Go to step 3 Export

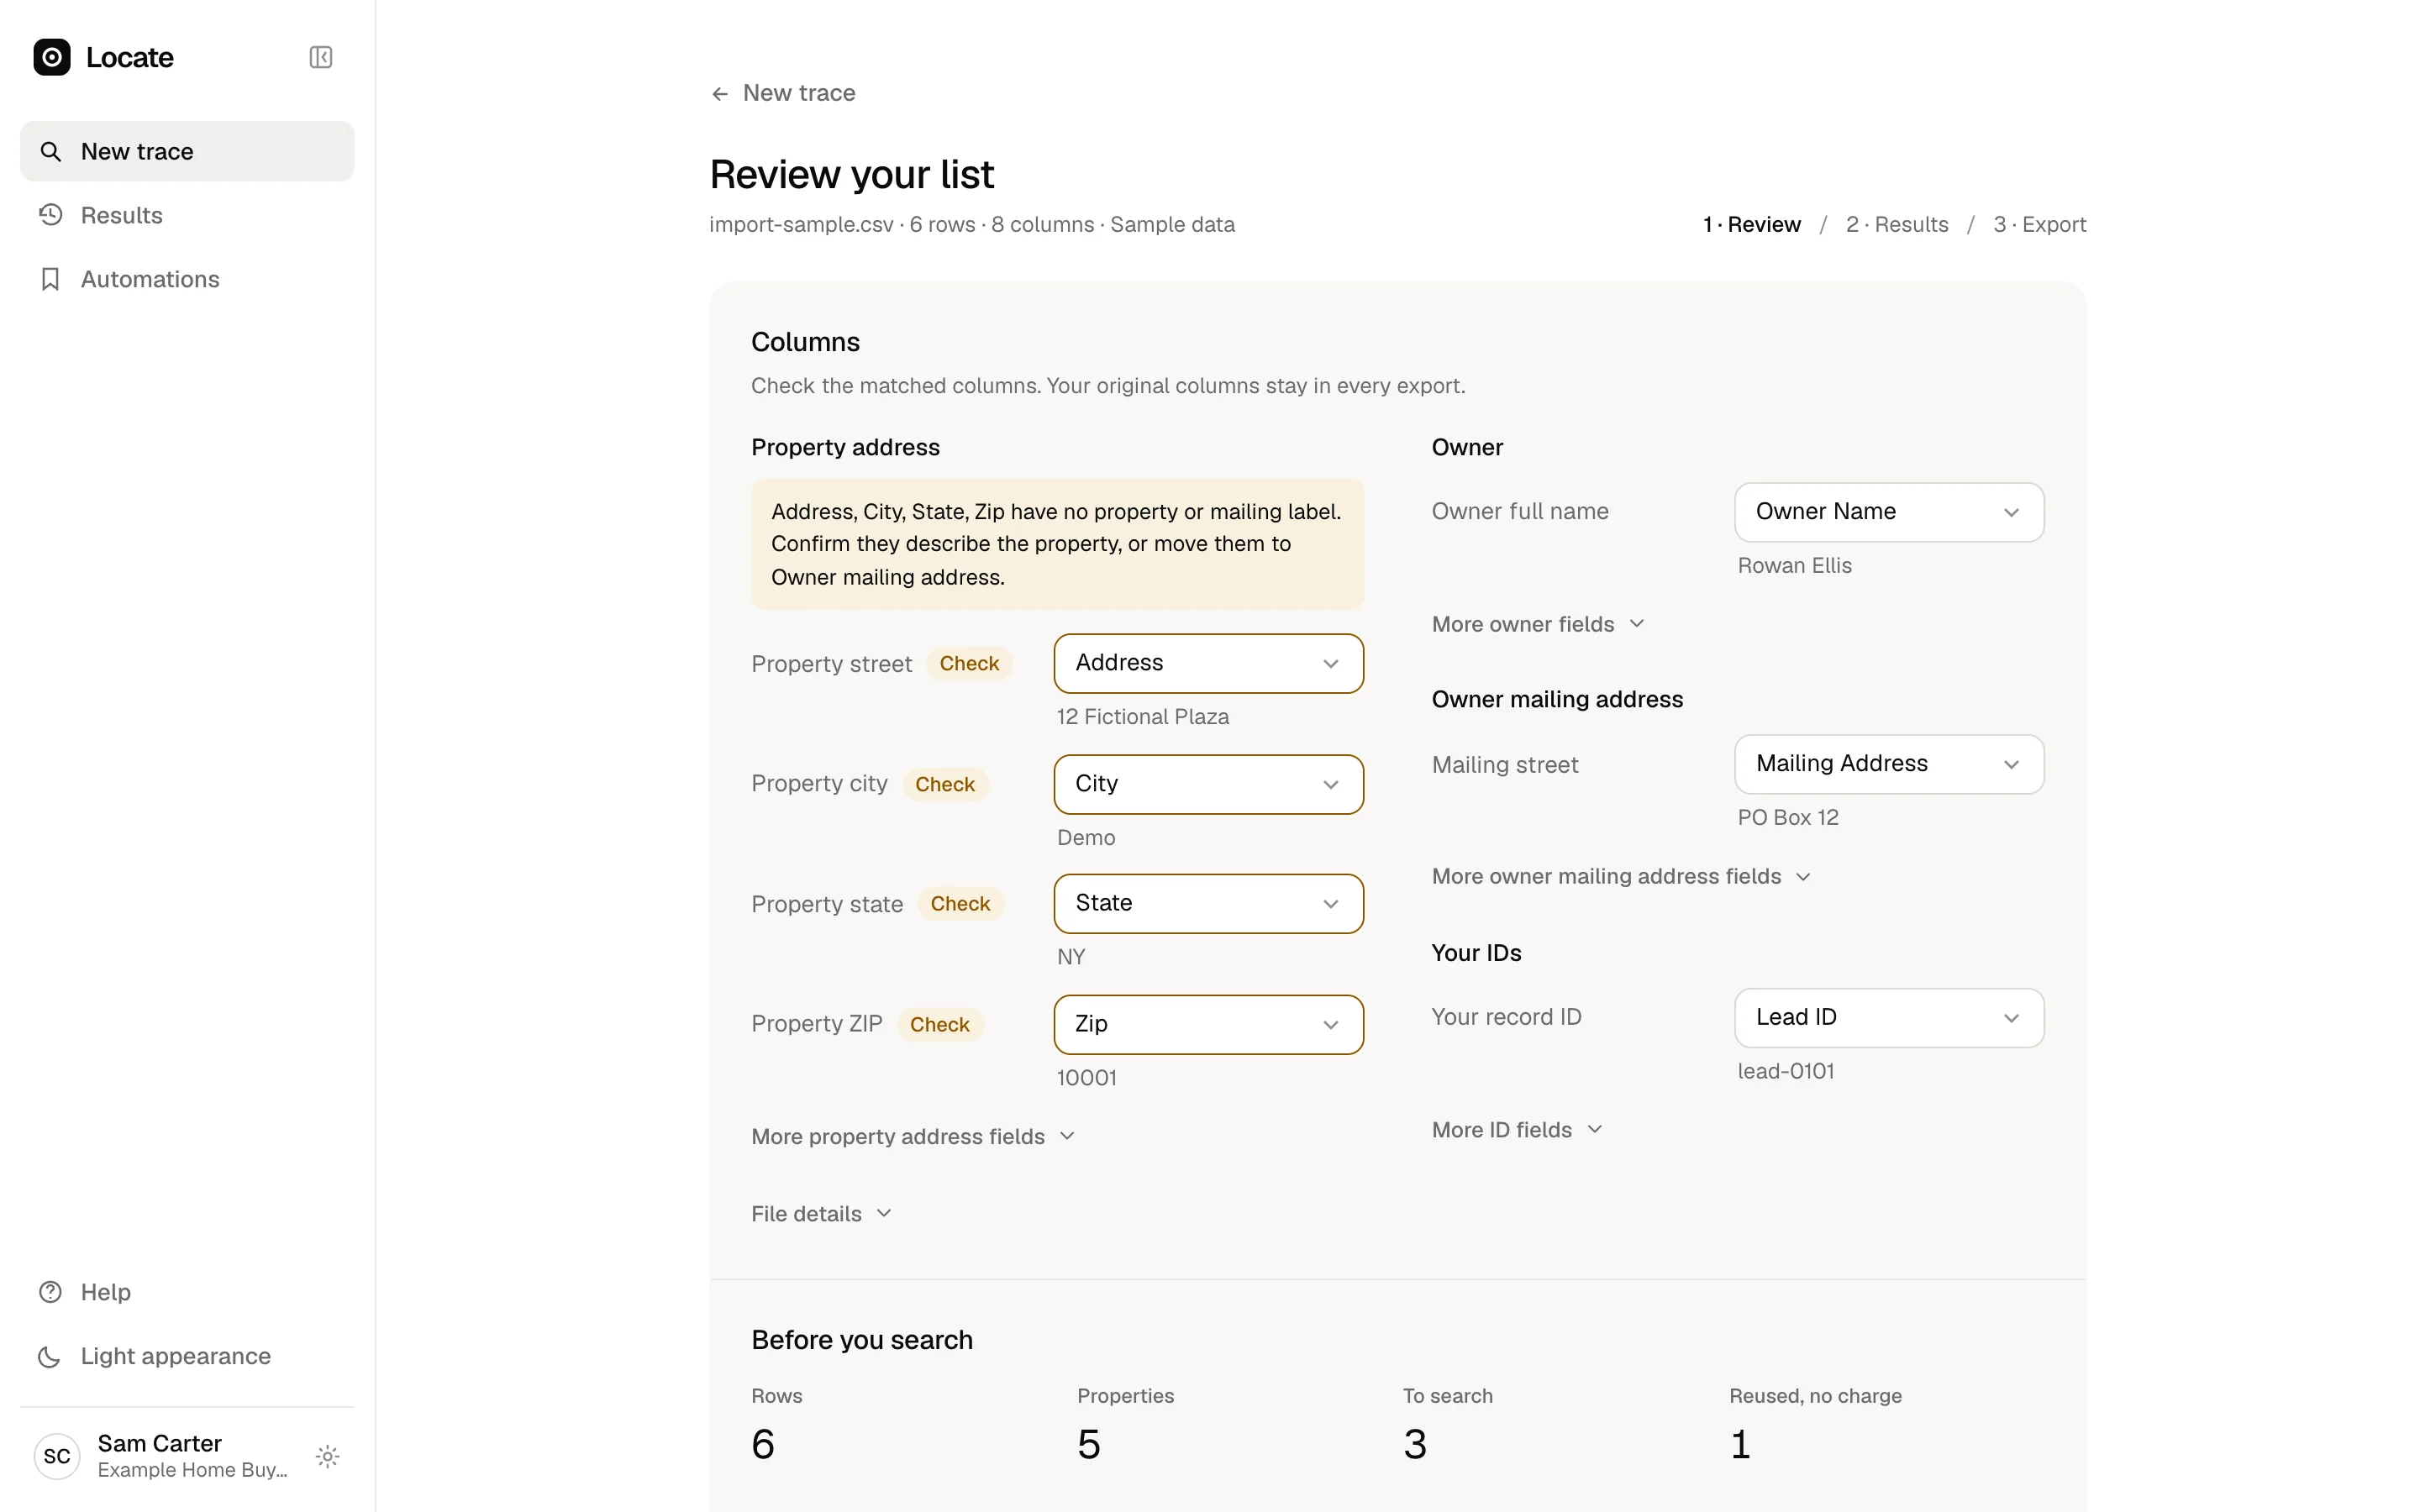[2039, 224]
